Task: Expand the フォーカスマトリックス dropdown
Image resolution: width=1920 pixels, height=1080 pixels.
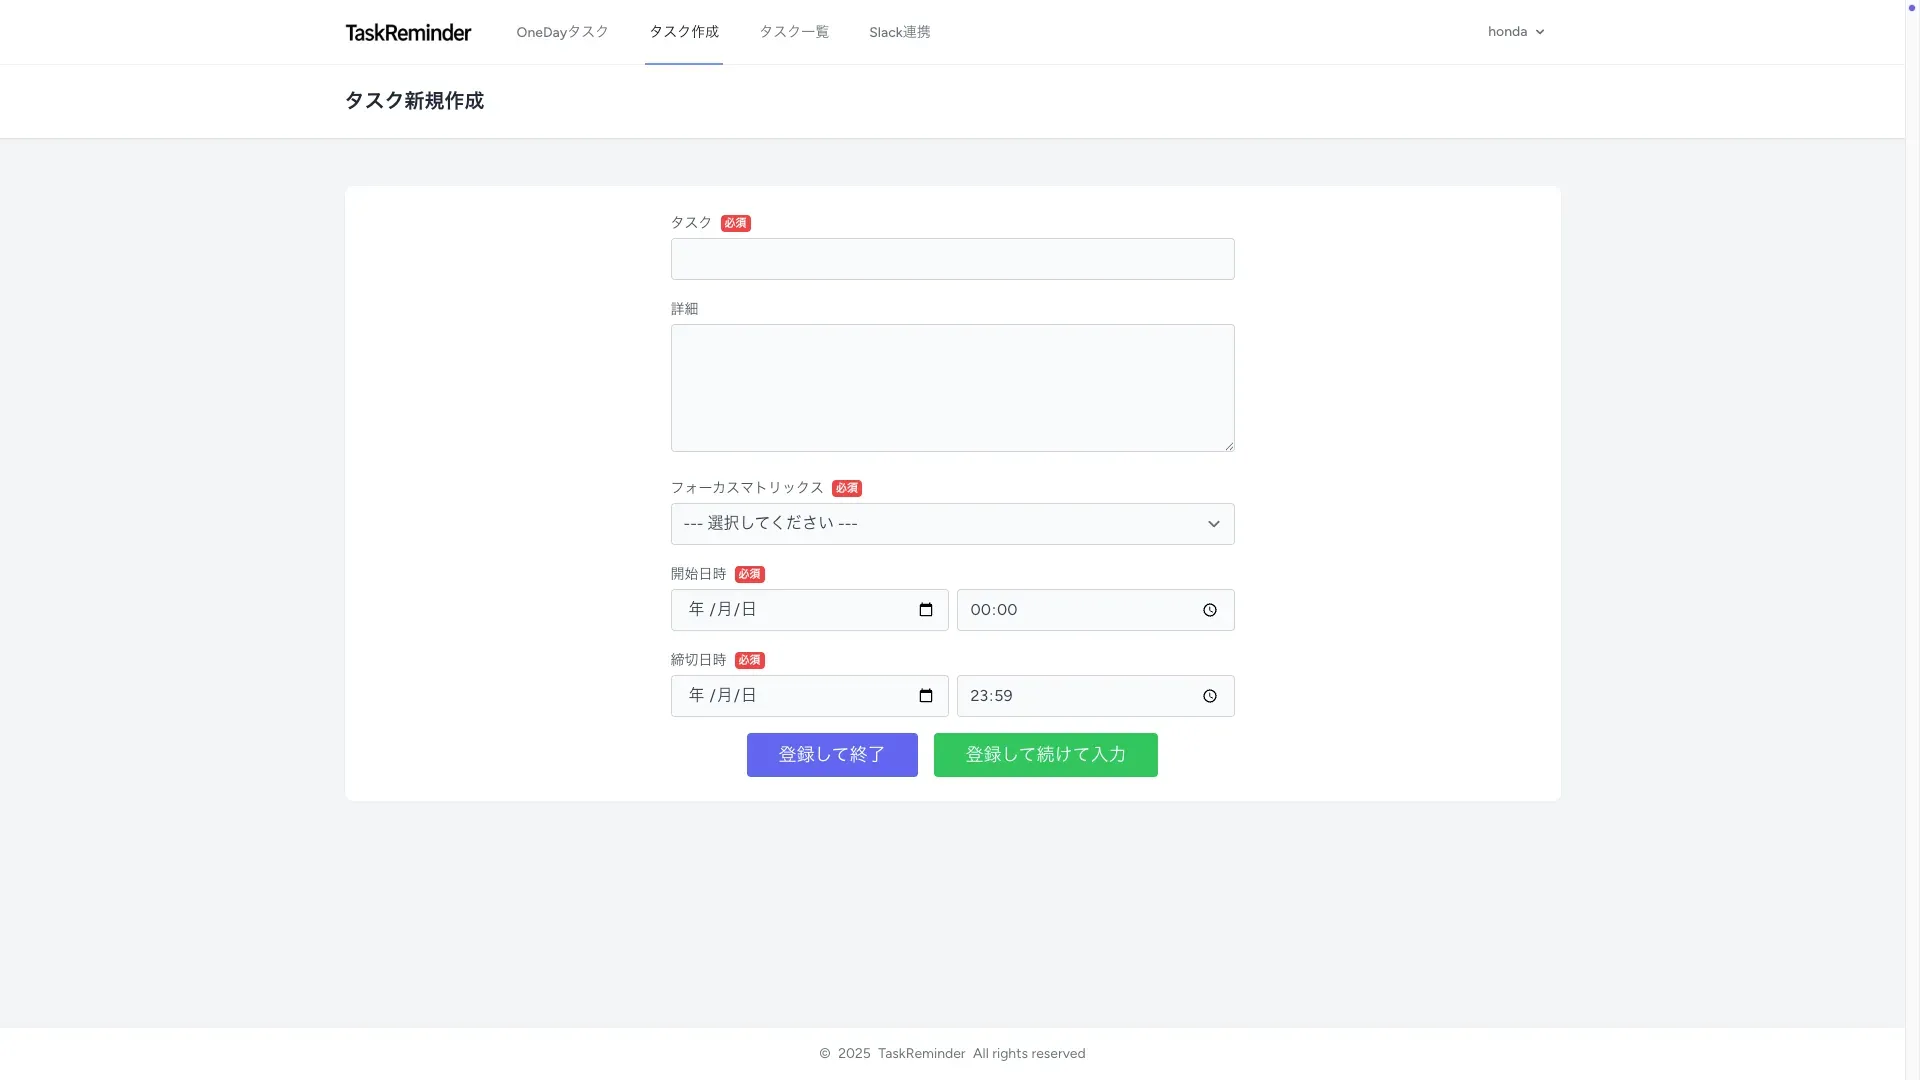Action: [x=952, y=524]
